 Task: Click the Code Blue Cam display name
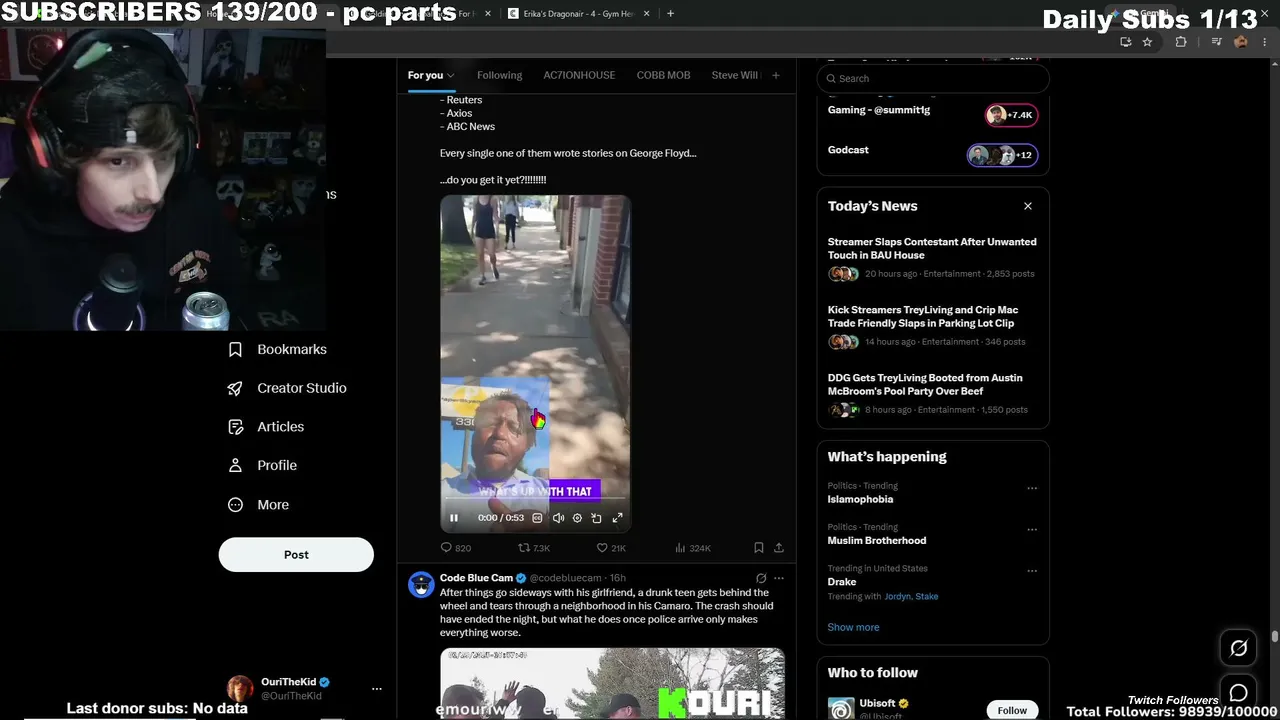pos(476,578)
